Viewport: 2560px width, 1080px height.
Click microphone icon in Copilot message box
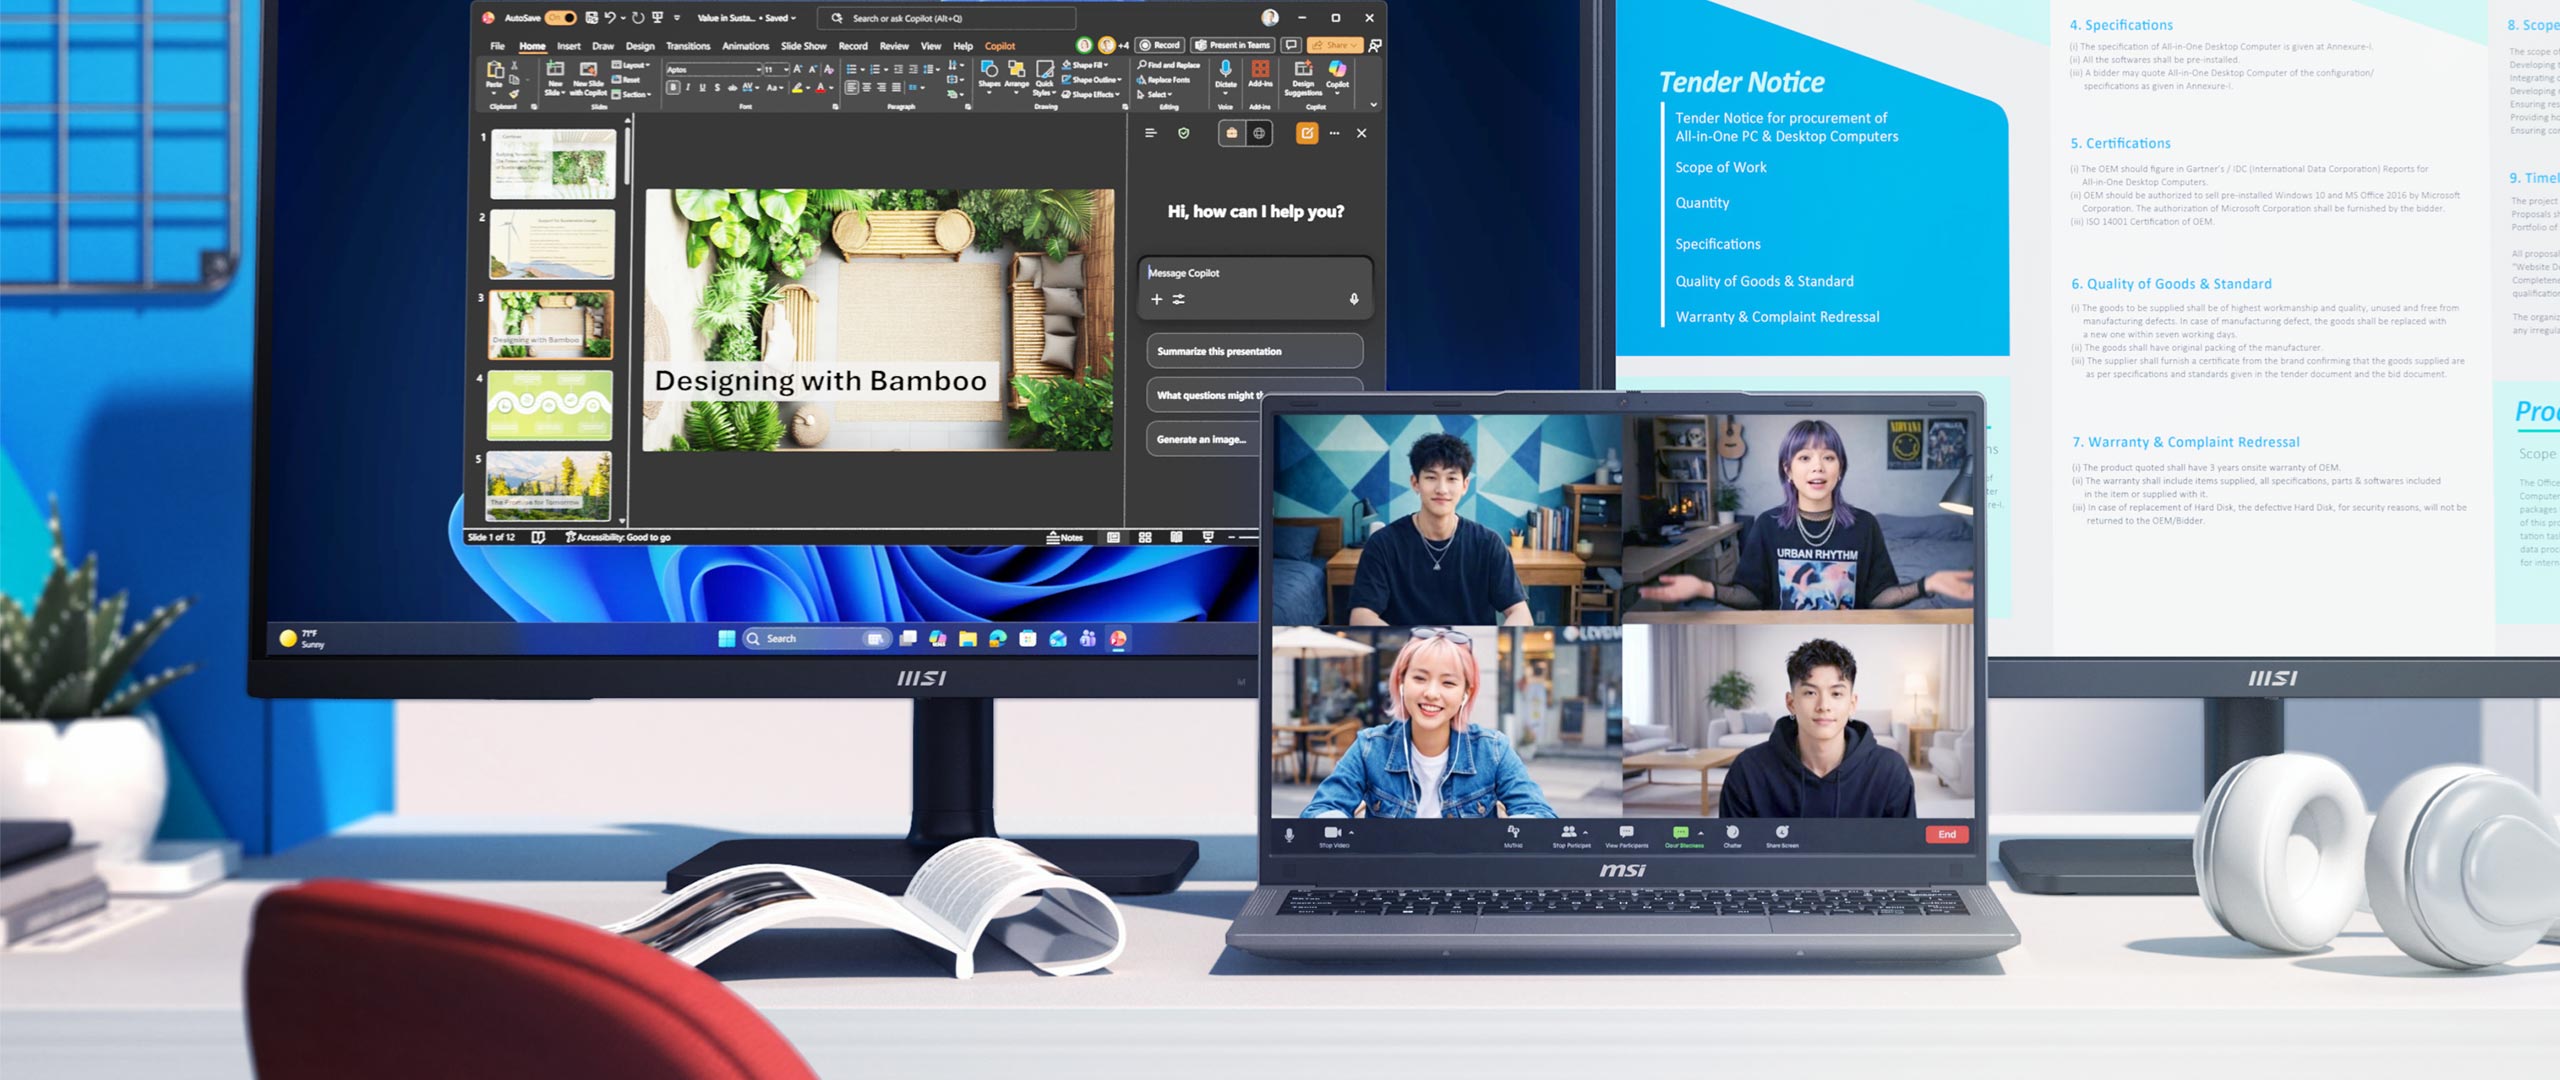coord(1354,299)
